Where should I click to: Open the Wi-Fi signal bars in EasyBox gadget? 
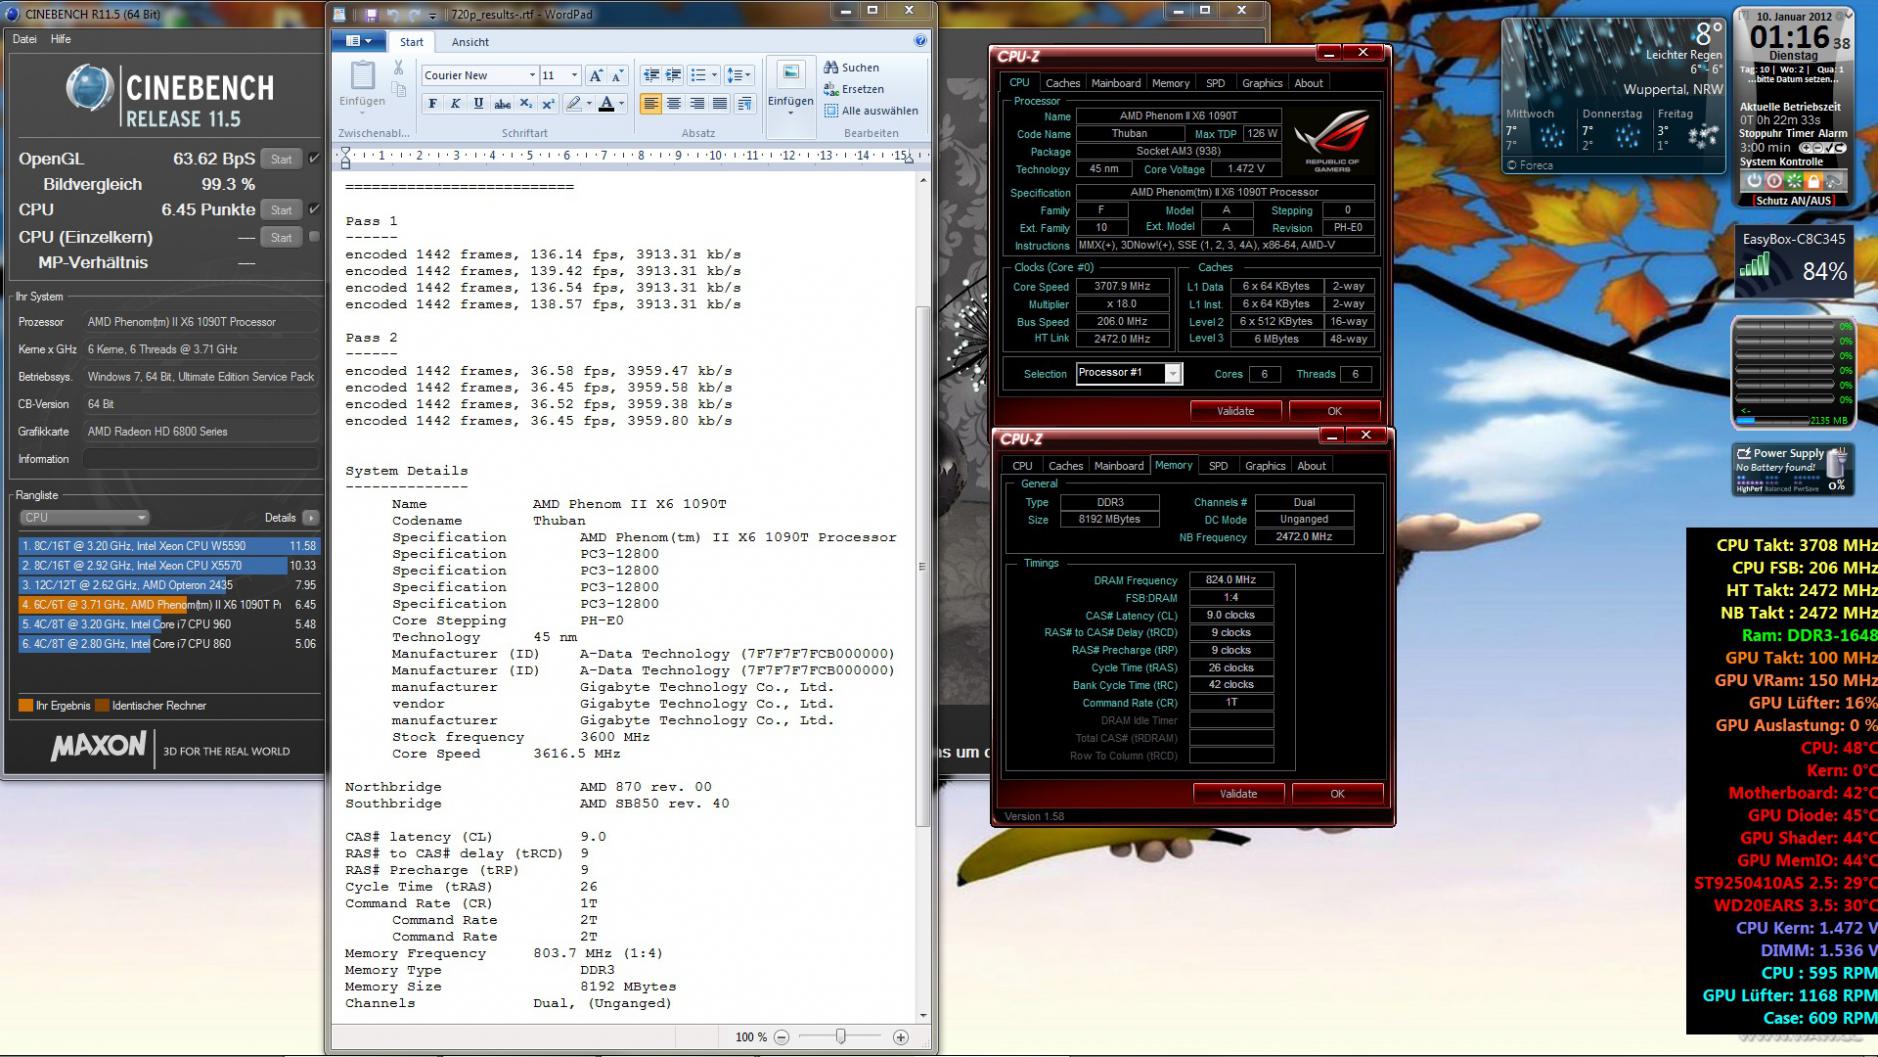point(1755,265)
